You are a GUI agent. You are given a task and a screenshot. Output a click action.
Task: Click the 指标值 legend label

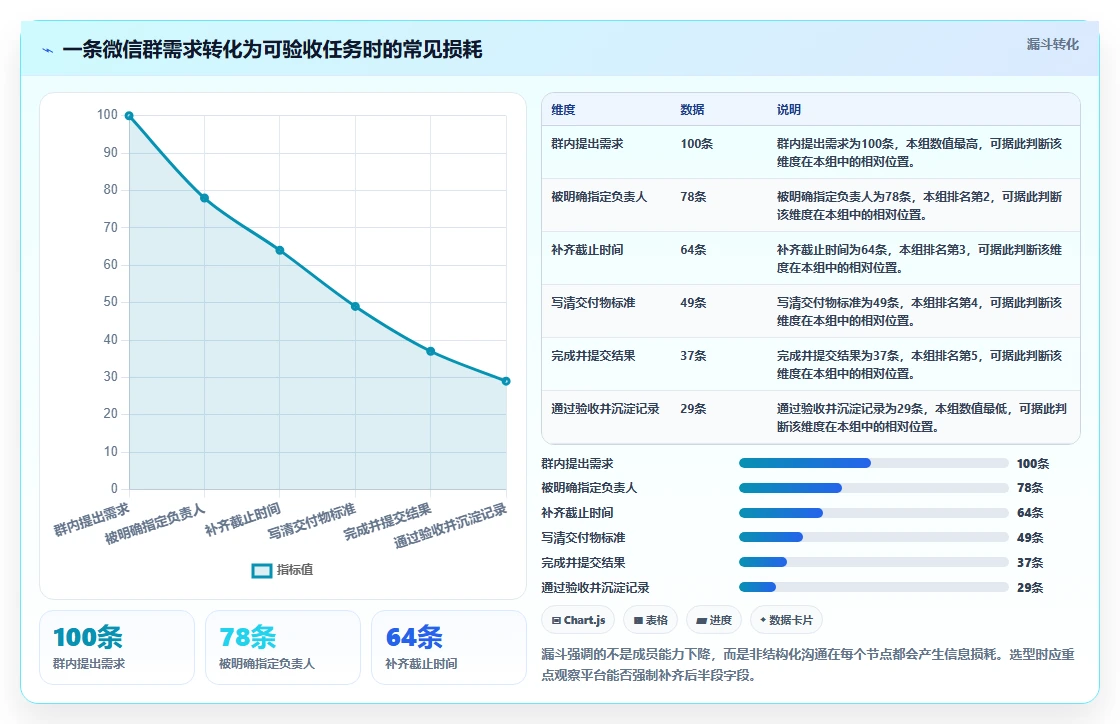pos(295,570)
